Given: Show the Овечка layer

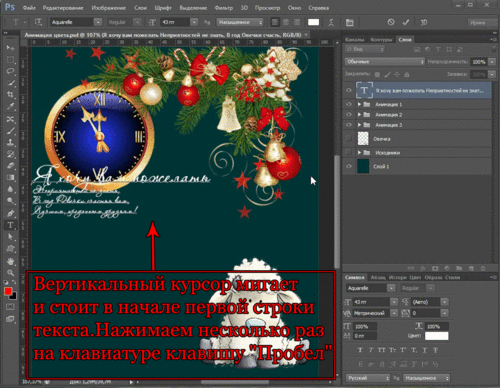Looking at the screenshot, I should 349,138.
